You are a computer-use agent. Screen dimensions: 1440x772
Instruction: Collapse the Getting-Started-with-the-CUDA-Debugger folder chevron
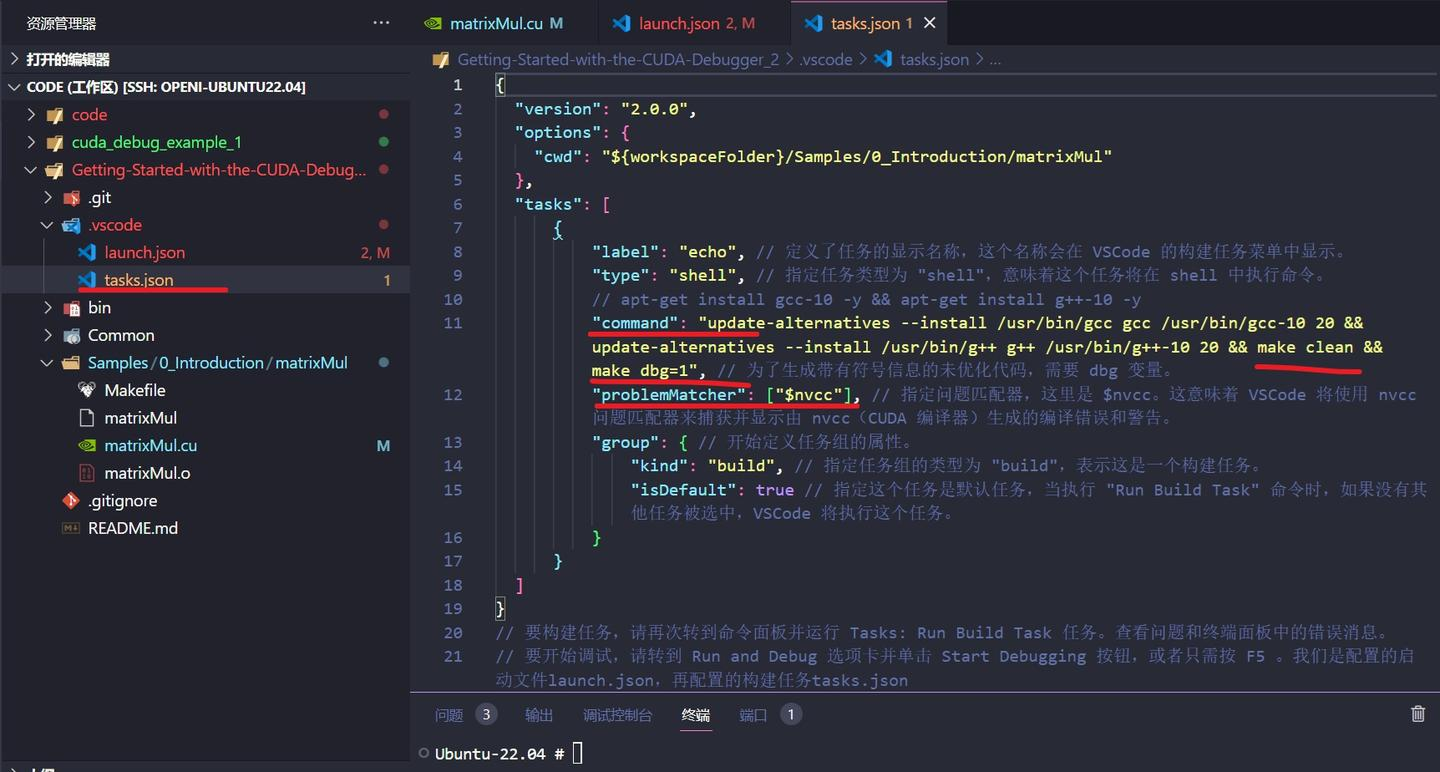coord(31,170)
